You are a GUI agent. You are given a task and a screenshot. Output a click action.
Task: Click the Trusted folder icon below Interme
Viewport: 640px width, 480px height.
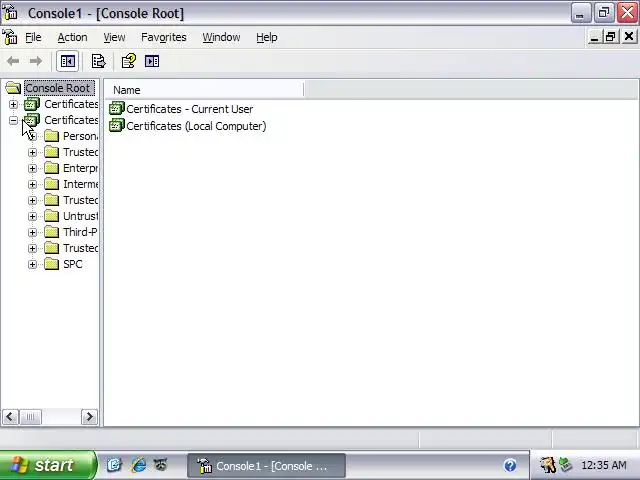click(x=51, y=200)
